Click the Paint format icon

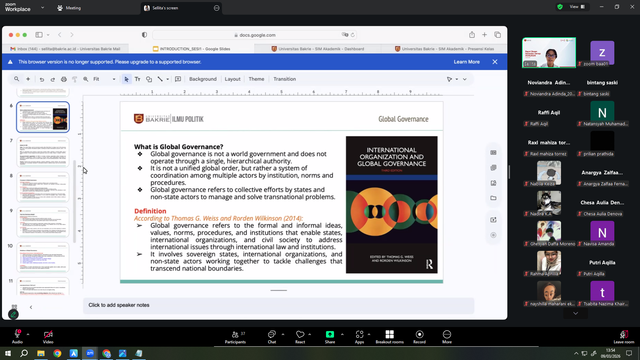tap(75, 79)
